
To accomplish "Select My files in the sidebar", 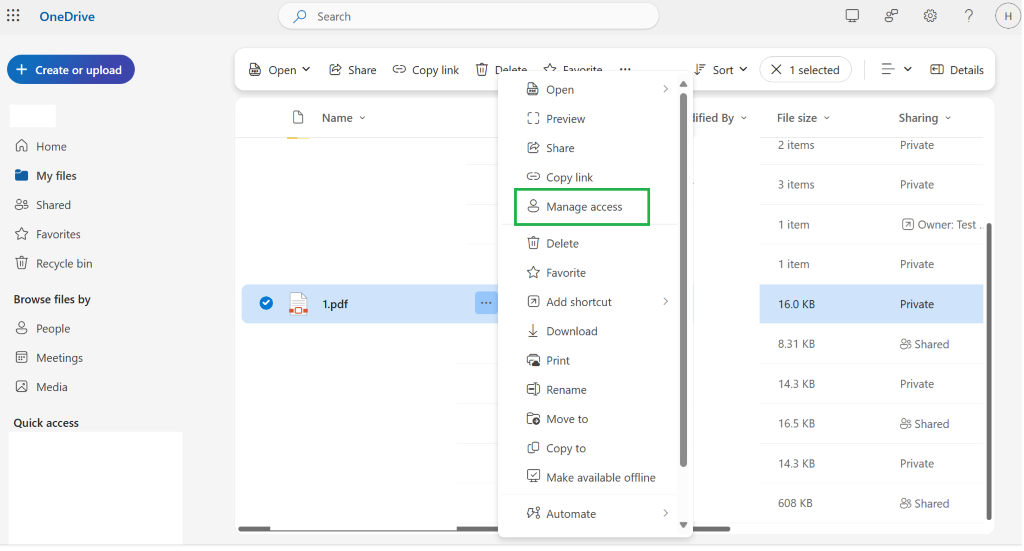I will (x=46, y=176).
